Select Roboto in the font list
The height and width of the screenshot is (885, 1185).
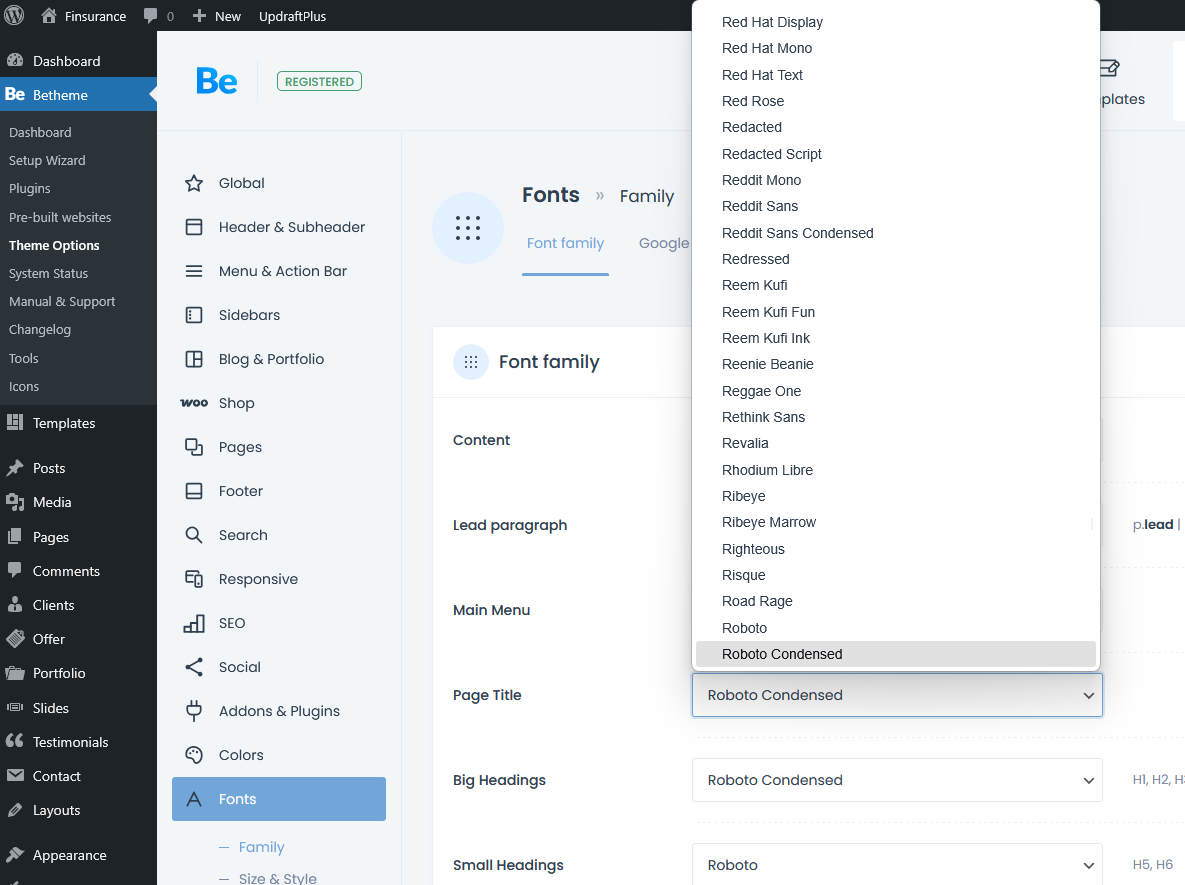click(x=896, y=628)
